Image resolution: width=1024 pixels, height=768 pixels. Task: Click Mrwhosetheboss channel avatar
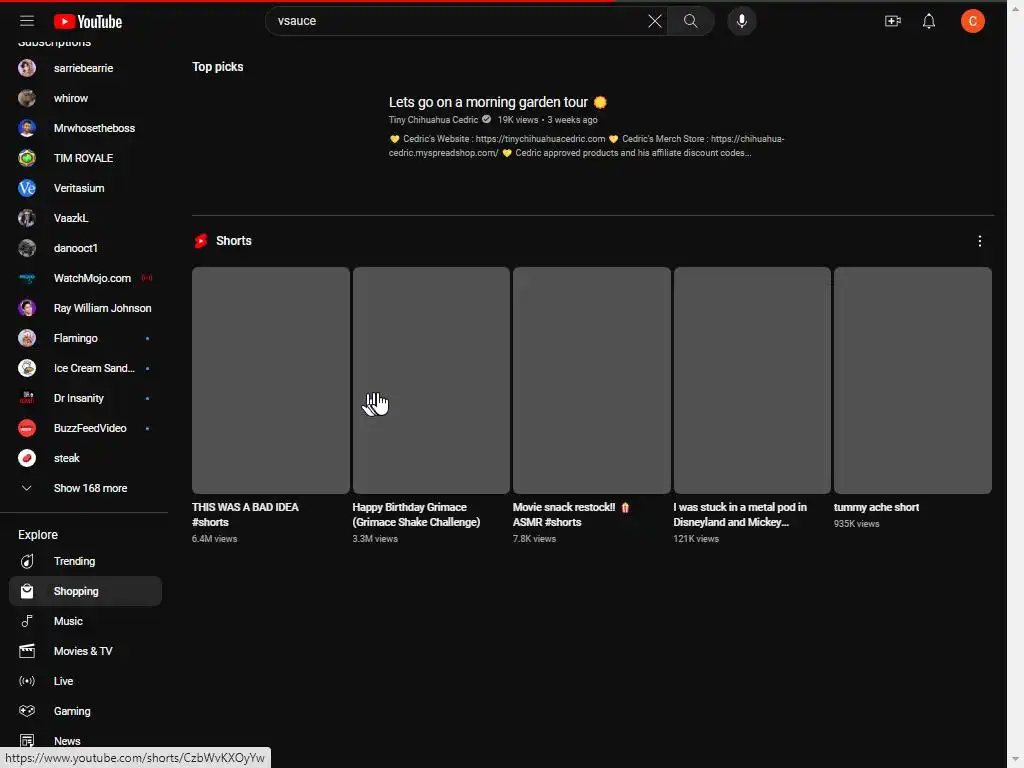27,128
